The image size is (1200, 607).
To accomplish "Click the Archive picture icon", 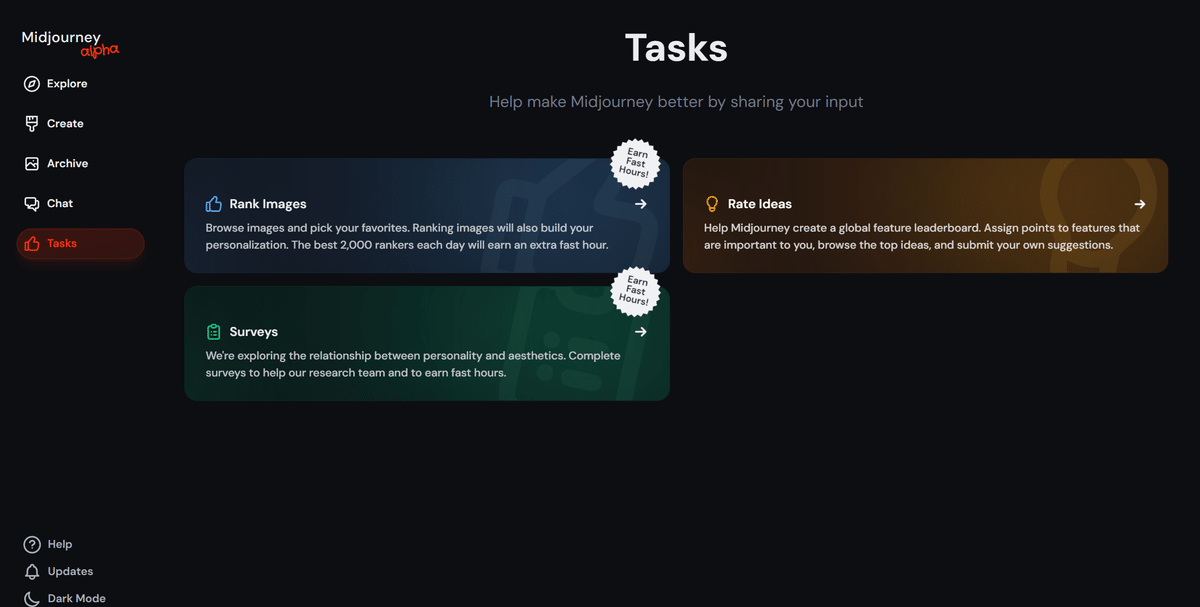I will point(32,164).
